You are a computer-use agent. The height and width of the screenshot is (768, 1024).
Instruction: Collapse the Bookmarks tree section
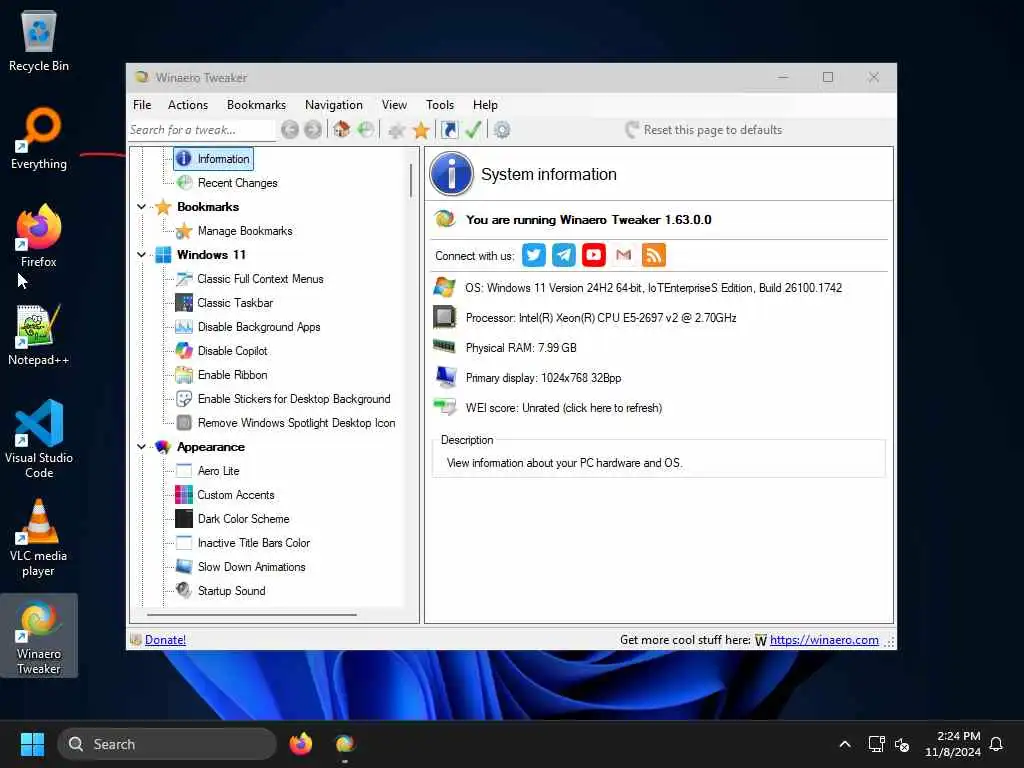(x=141, y=207)
